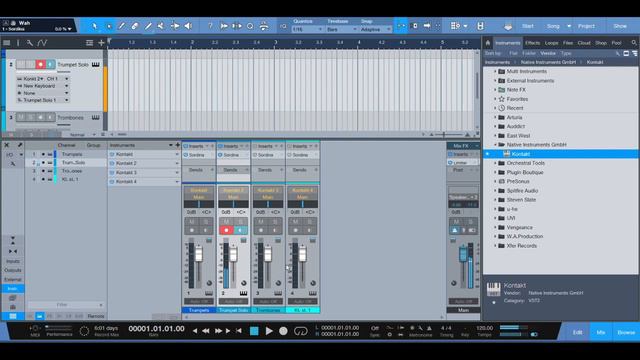Screen dimensions: 640x360
Task: Show automation curve icon
Action: pyautogui.click(x=42, y=42)
